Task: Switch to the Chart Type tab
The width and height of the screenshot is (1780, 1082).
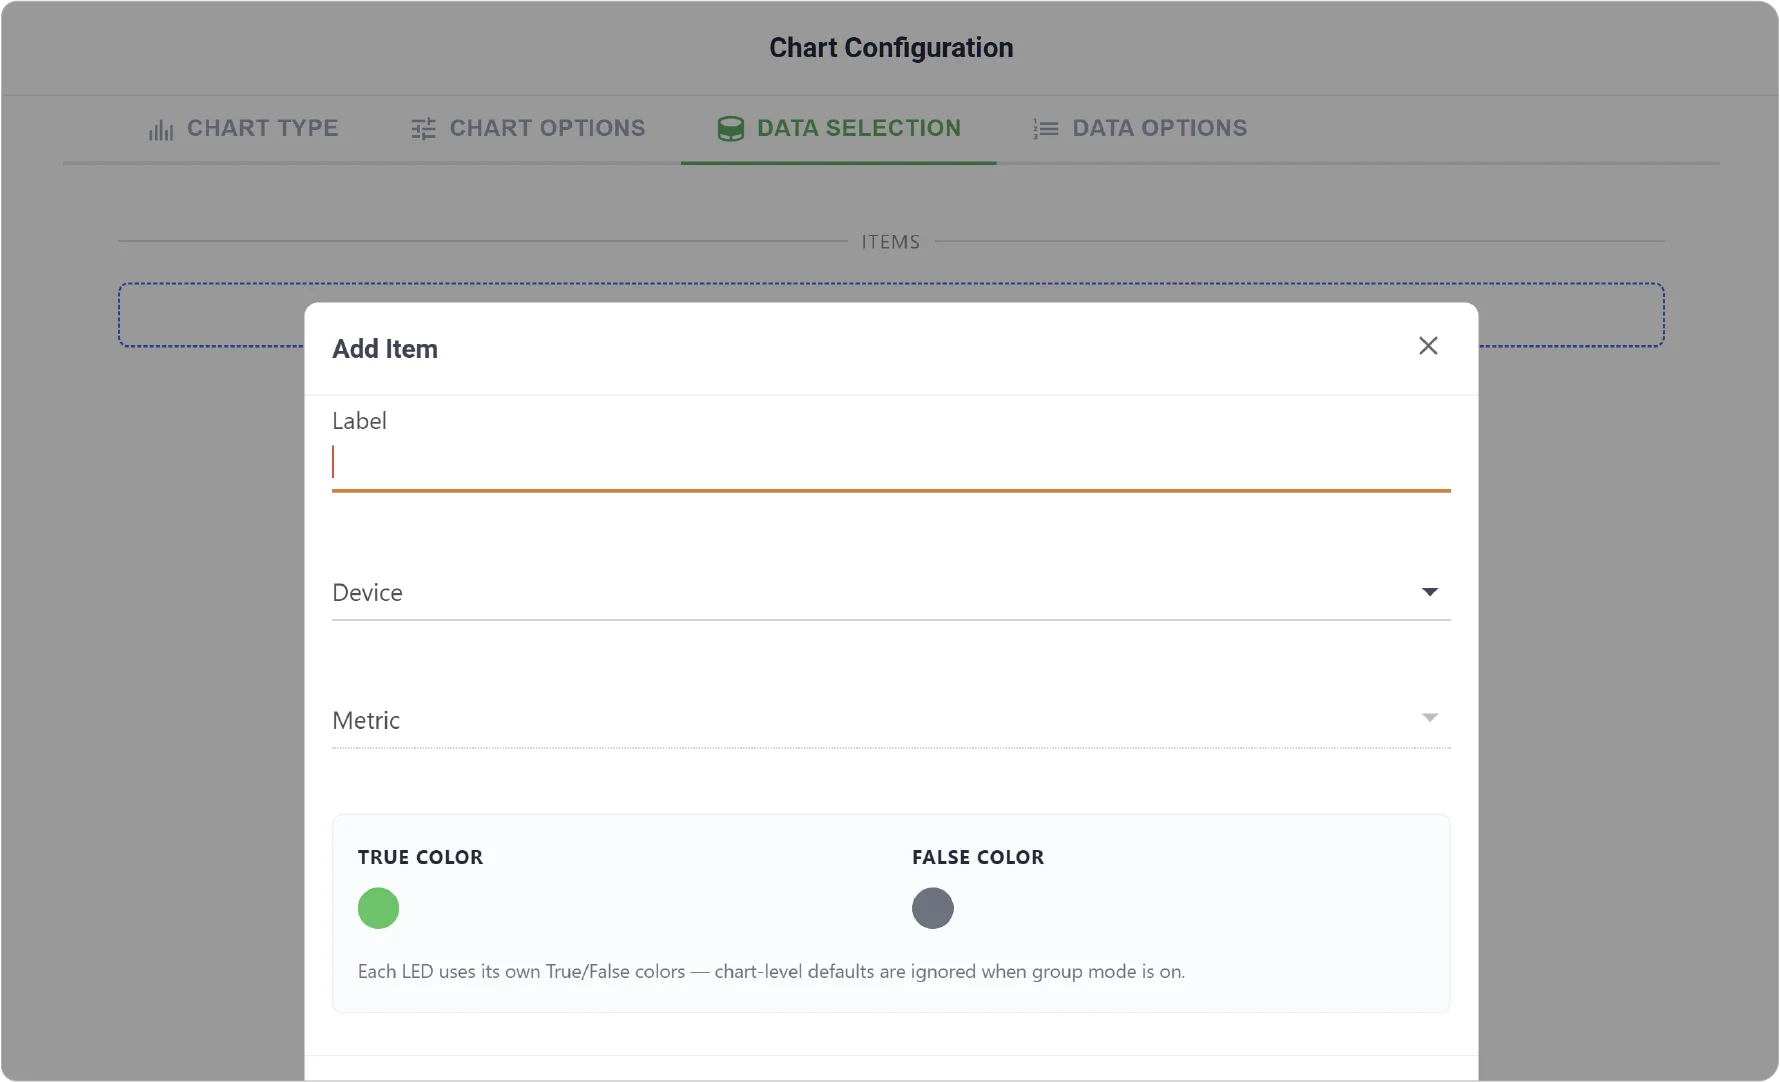Action: pos(243,129)
